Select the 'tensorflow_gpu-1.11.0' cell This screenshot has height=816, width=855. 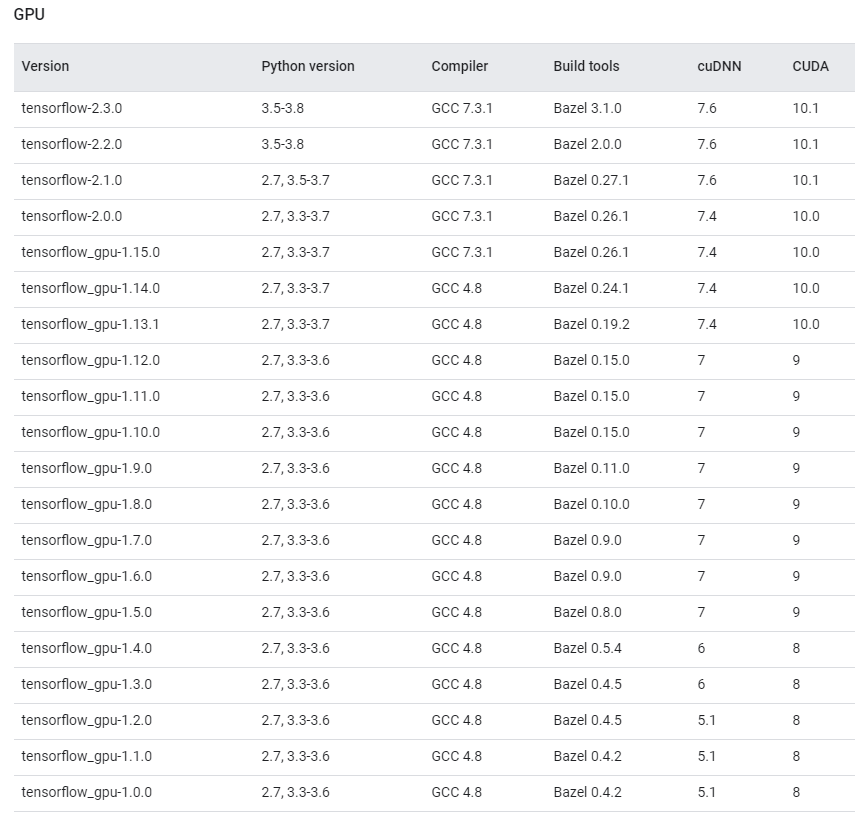point(91,397)
